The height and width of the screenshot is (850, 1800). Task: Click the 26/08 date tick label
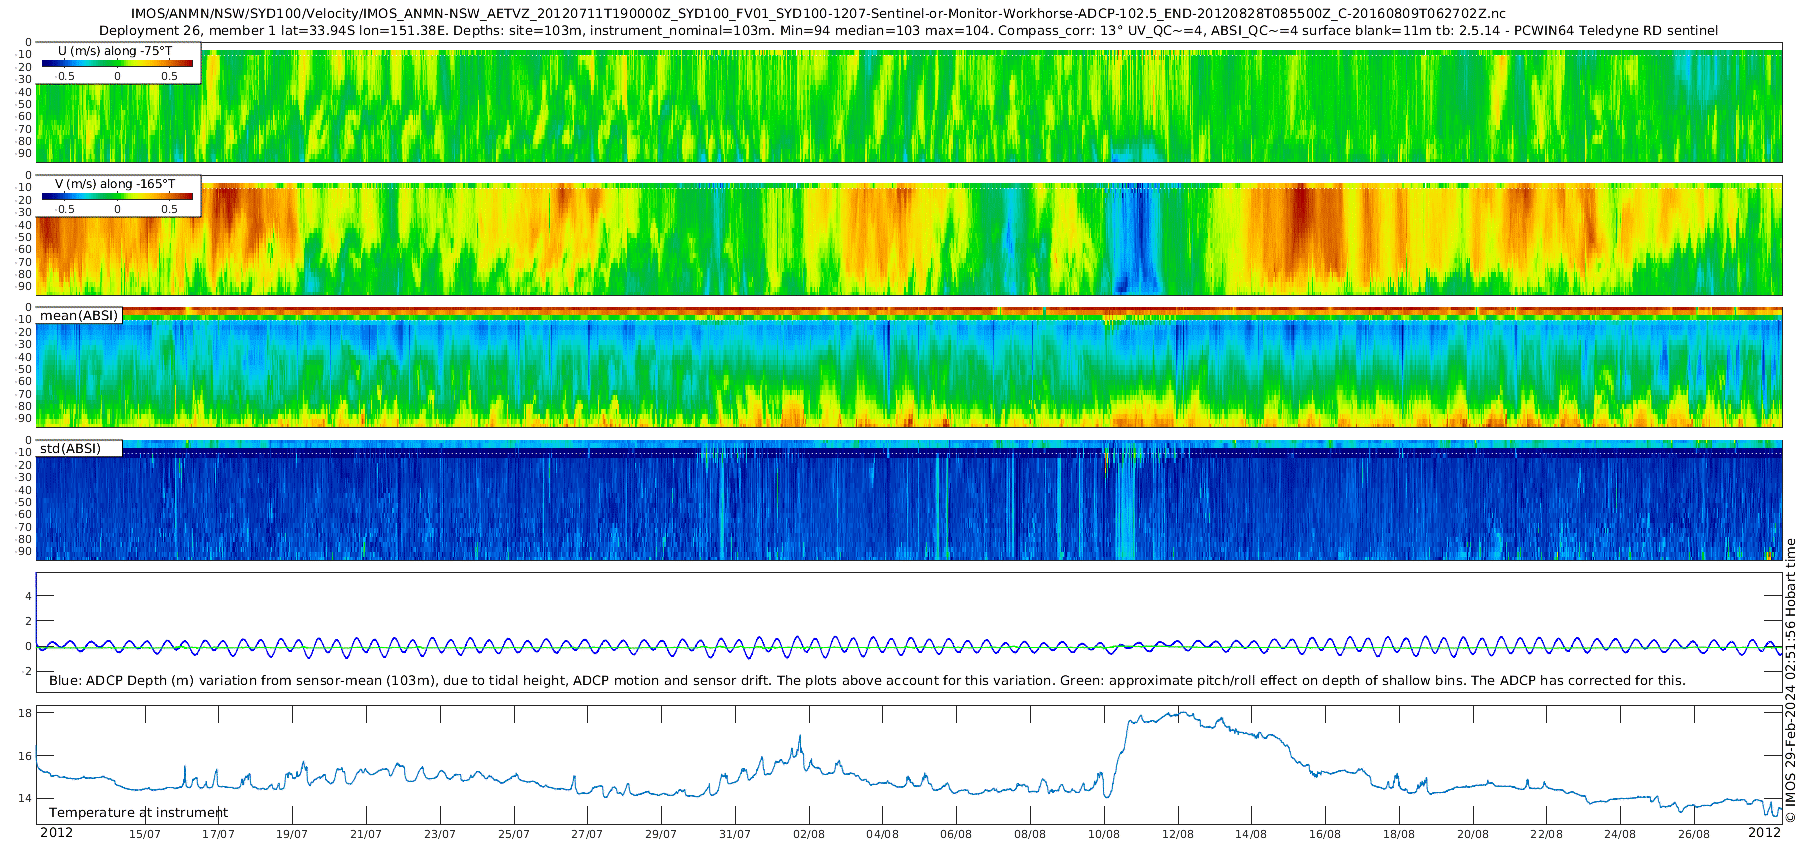pos(1694,834)
